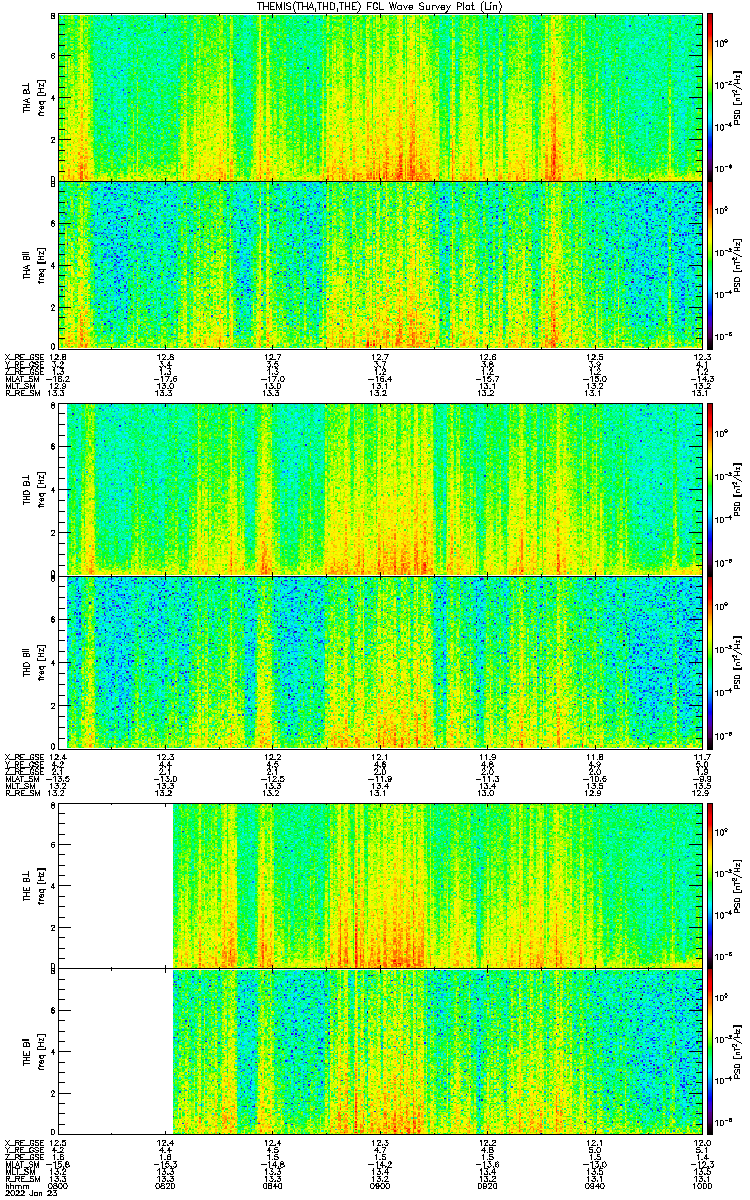Click the 0840 time tick label

click(273, 1185)
